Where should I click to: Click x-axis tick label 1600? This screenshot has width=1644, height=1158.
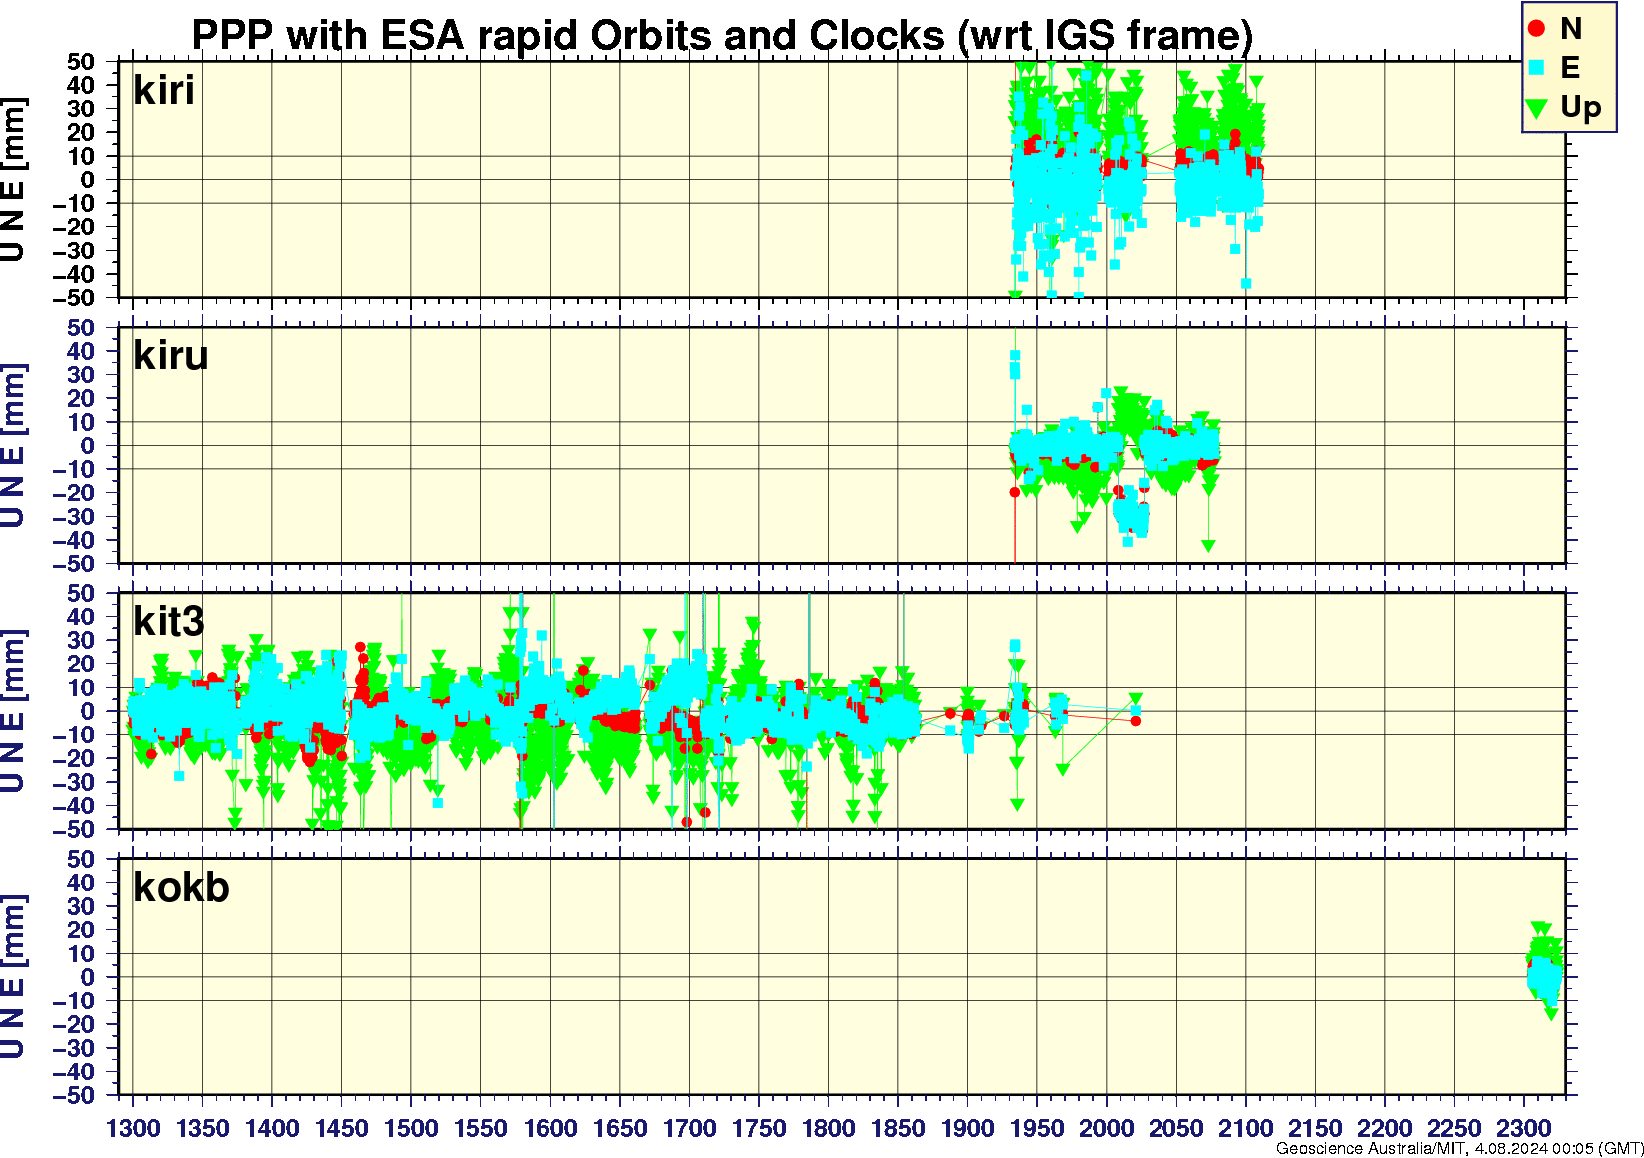click(551, 1128)
